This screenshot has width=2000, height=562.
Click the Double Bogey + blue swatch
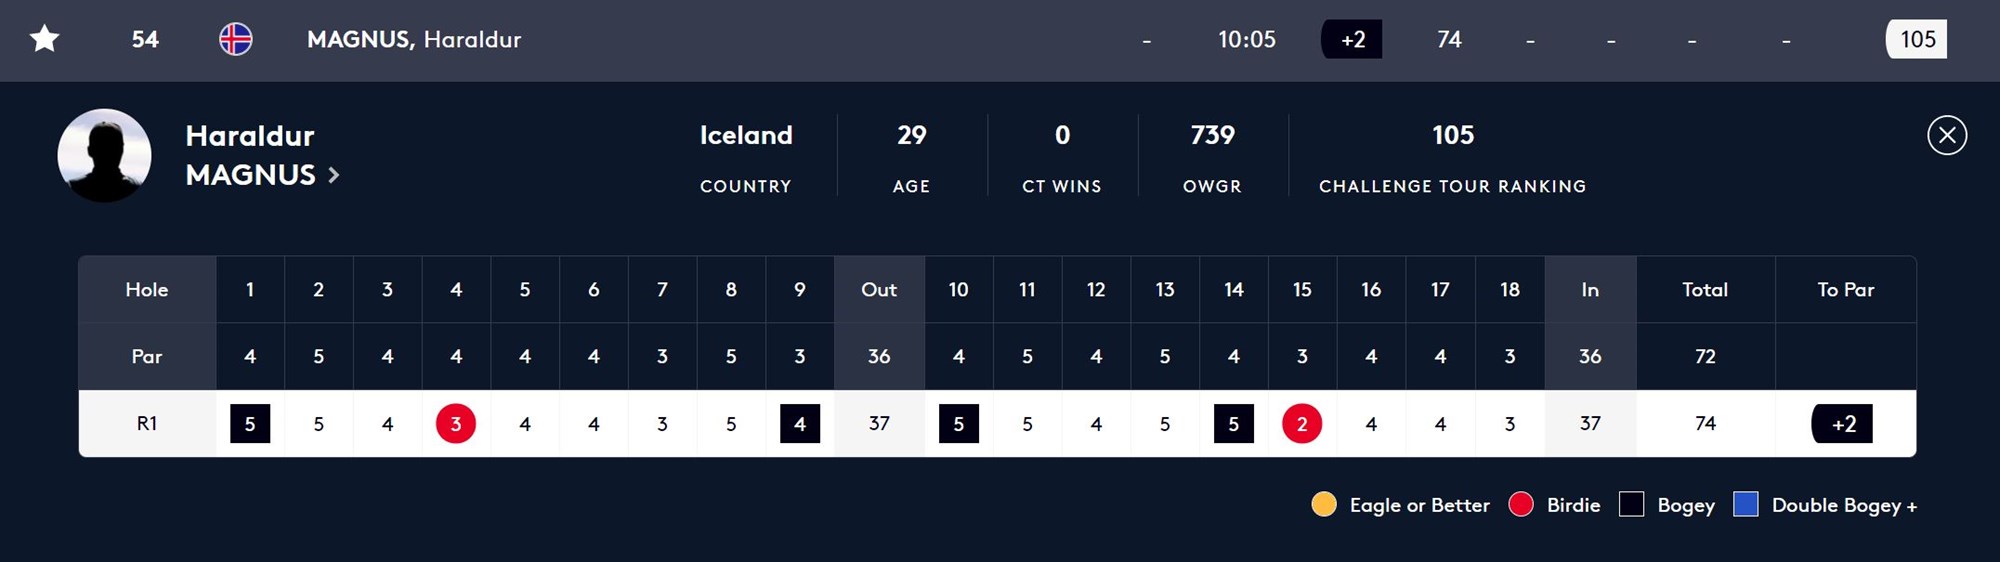tap(1746, 504)
